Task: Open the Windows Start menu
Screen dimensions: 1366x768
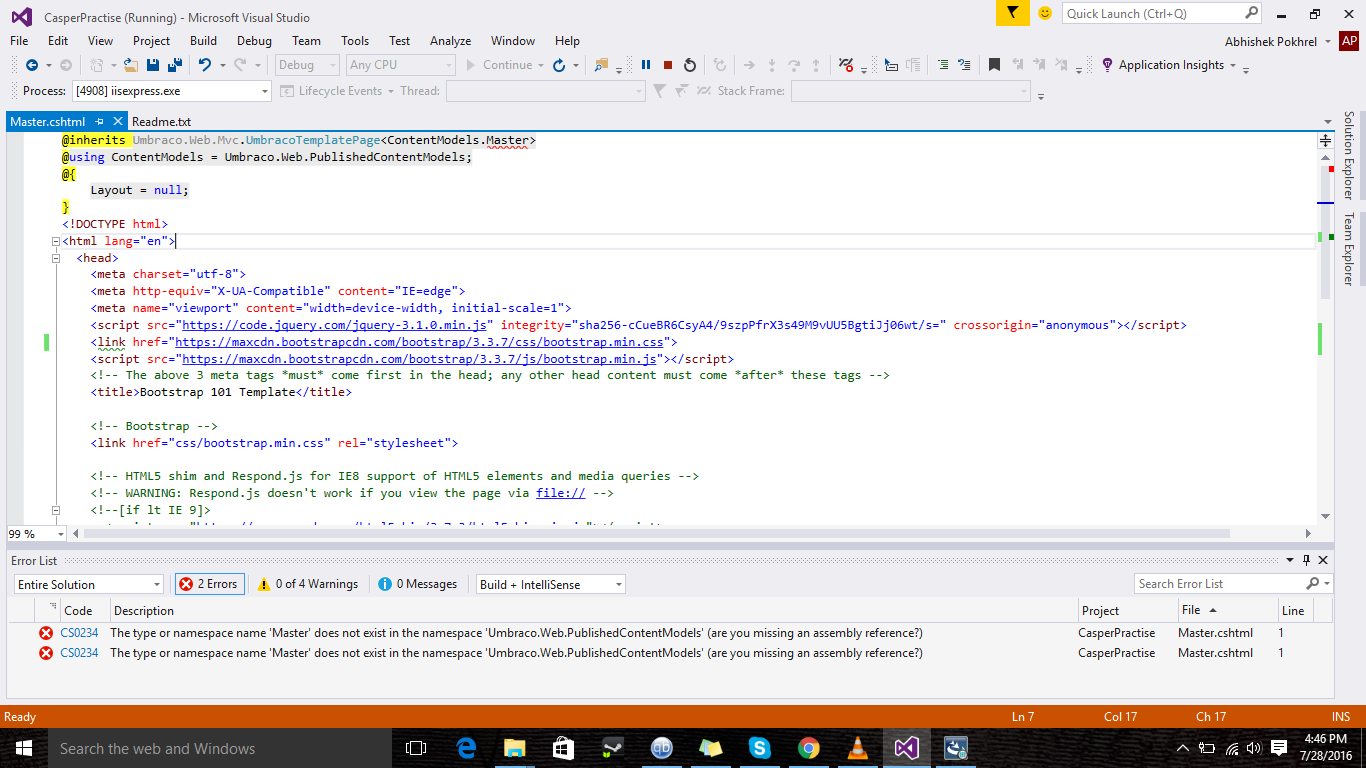Action: click(x=23, y=748)
